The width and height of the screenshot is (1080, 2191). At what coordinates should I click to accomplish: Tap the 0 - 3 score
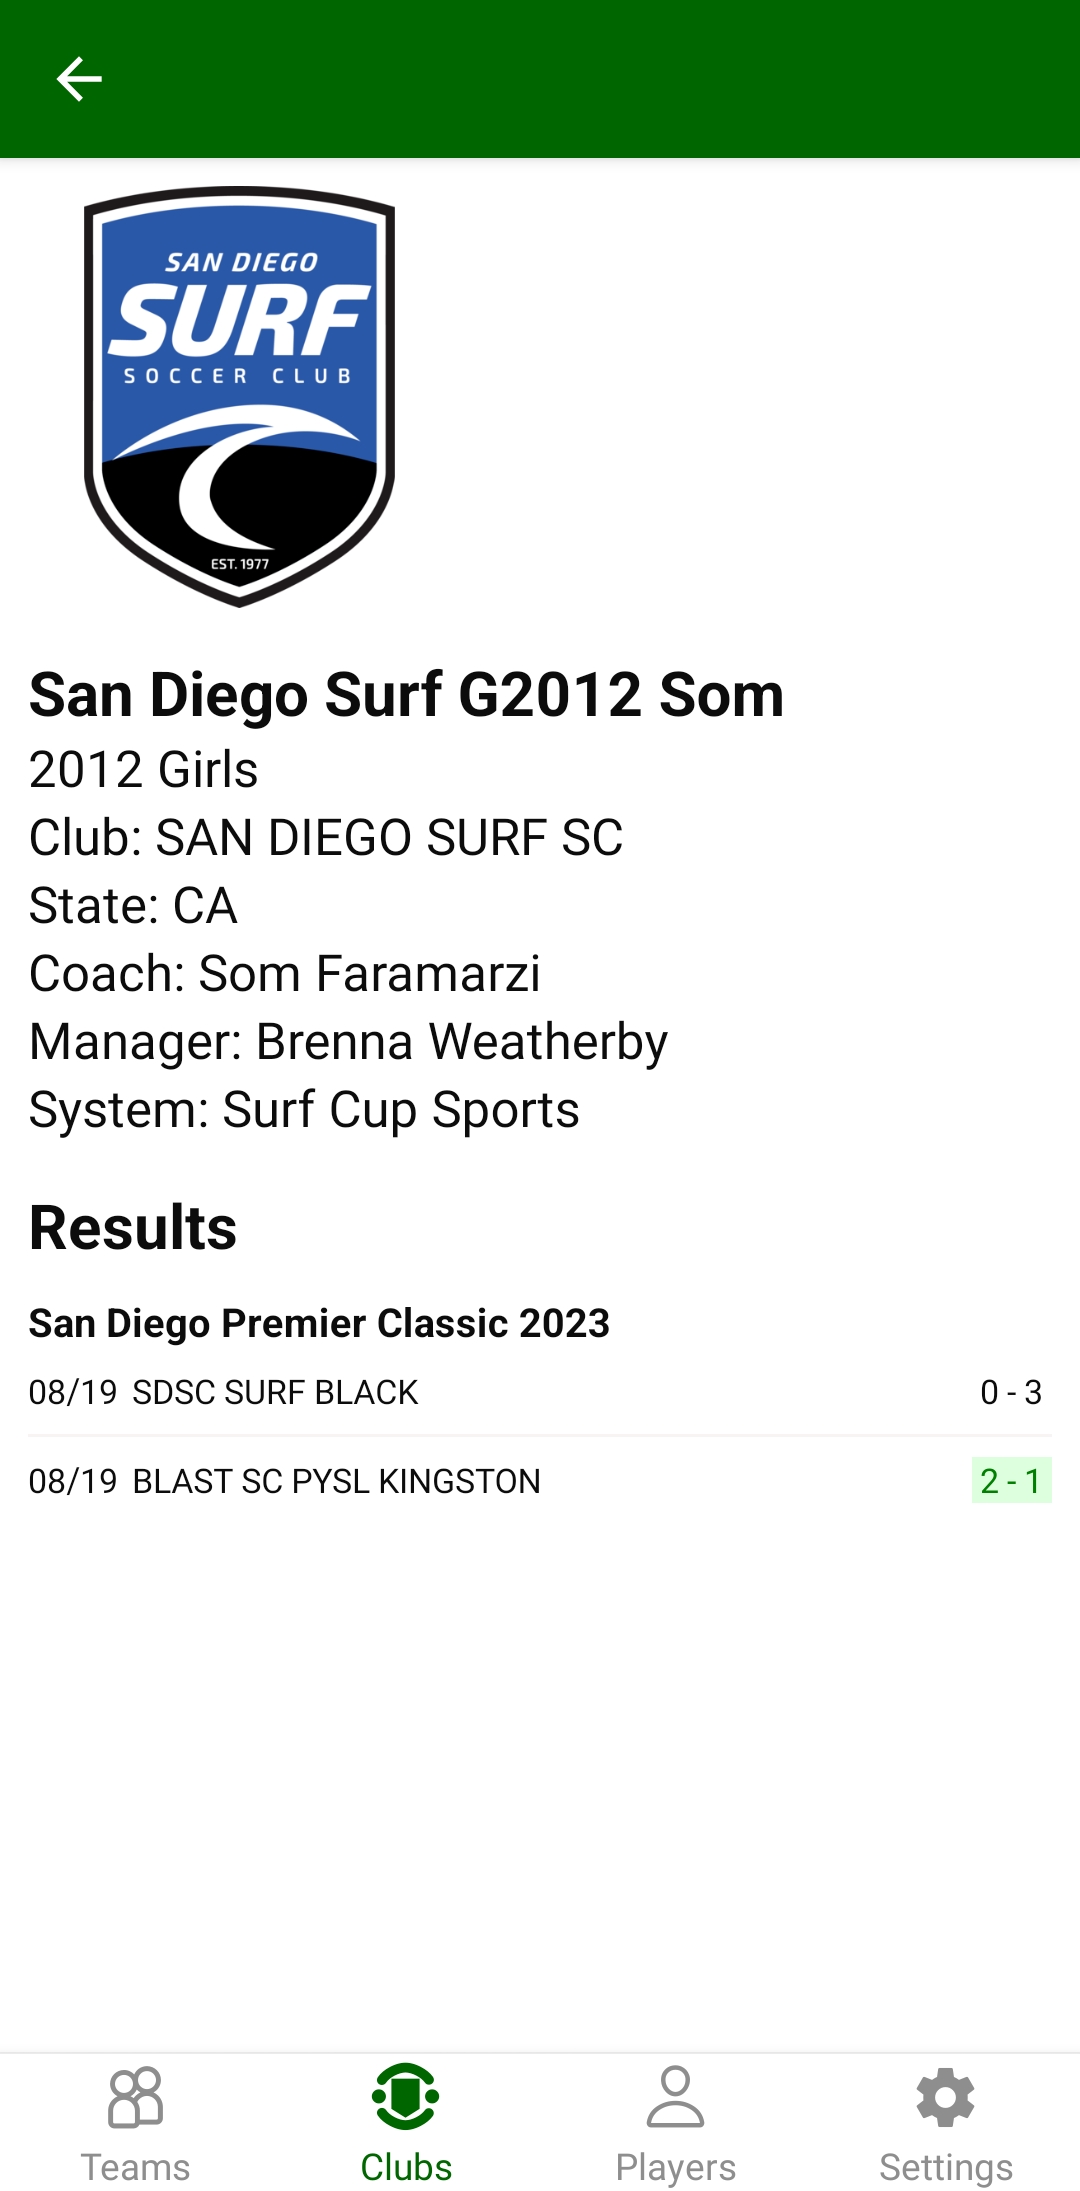pos(1010,1392)
